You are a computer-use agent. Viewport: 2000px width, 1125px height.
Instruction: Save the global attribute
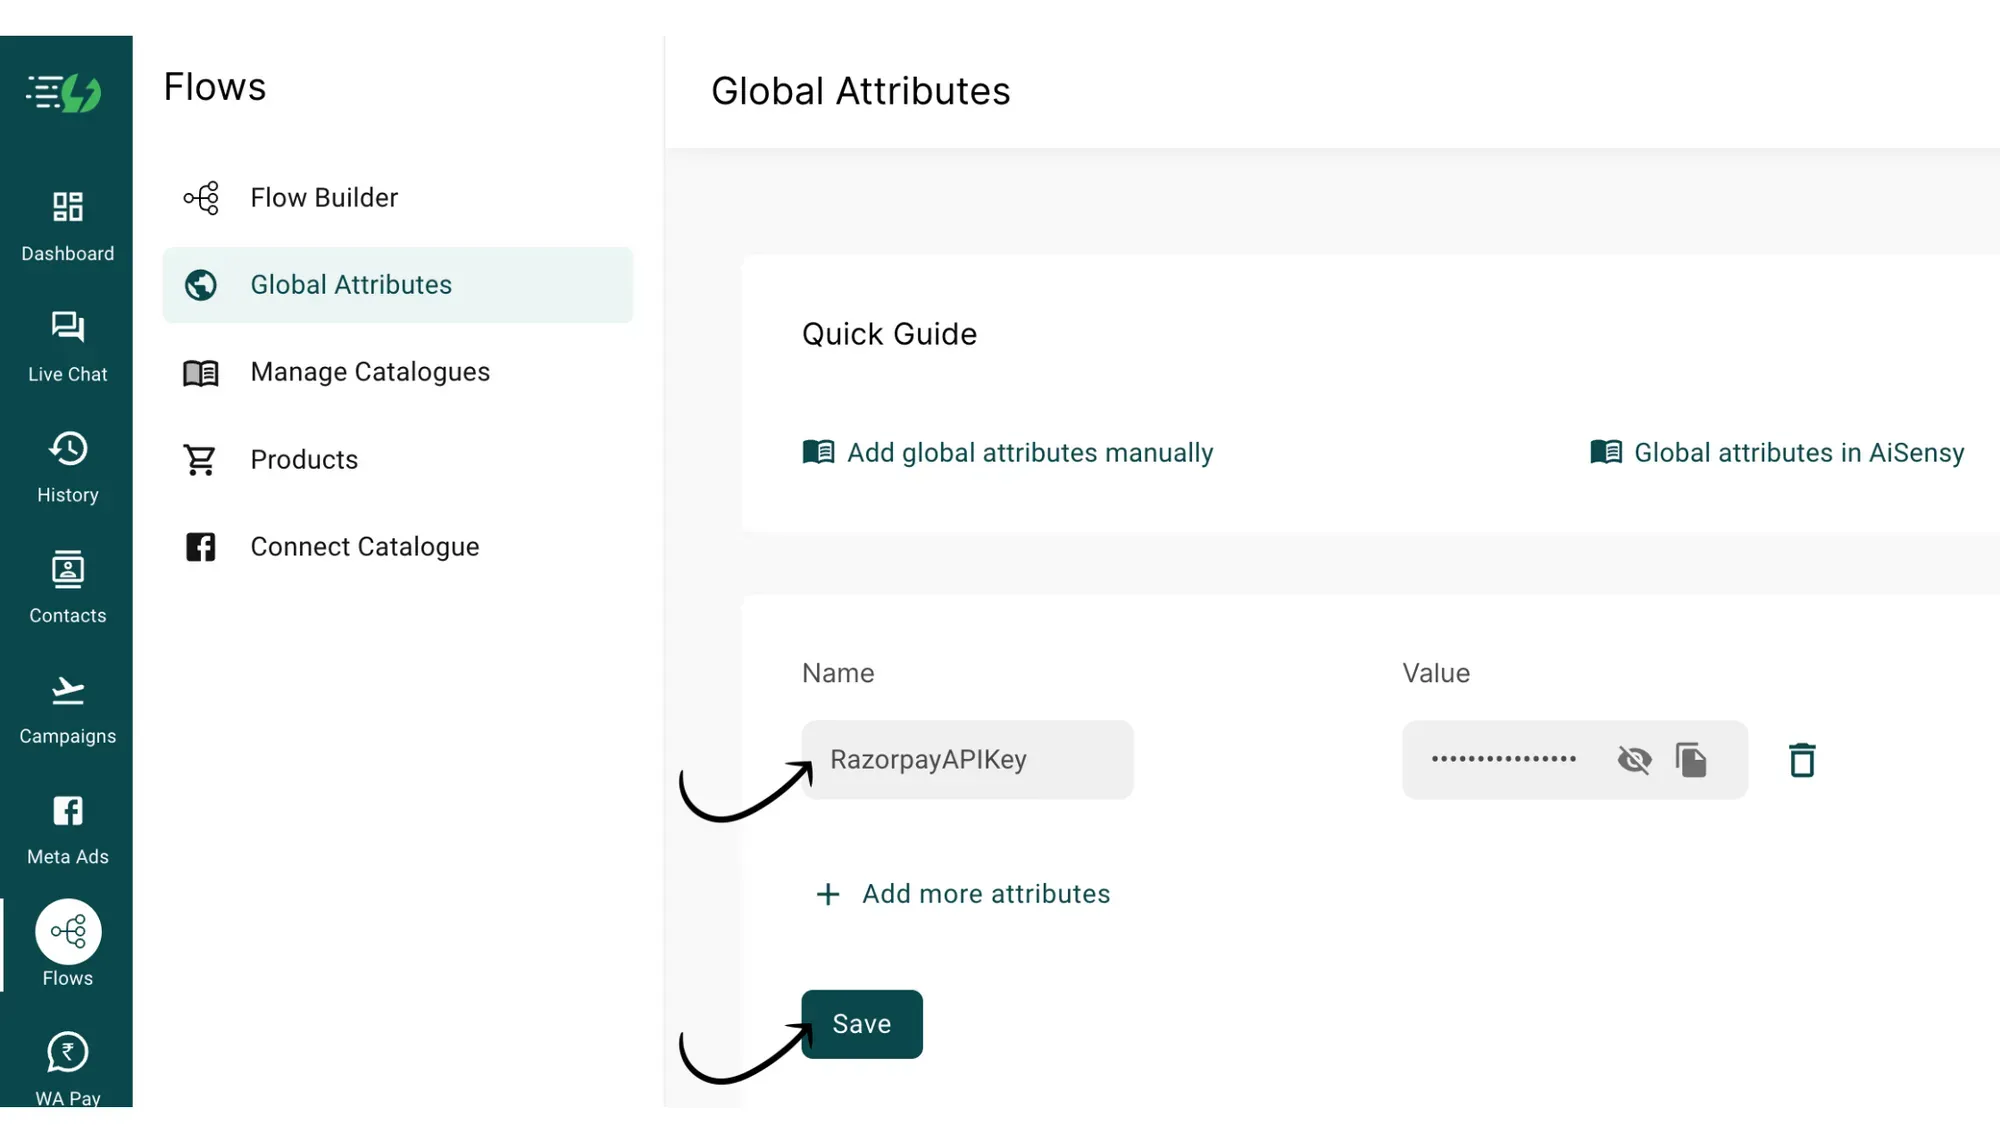(861, 1023)
